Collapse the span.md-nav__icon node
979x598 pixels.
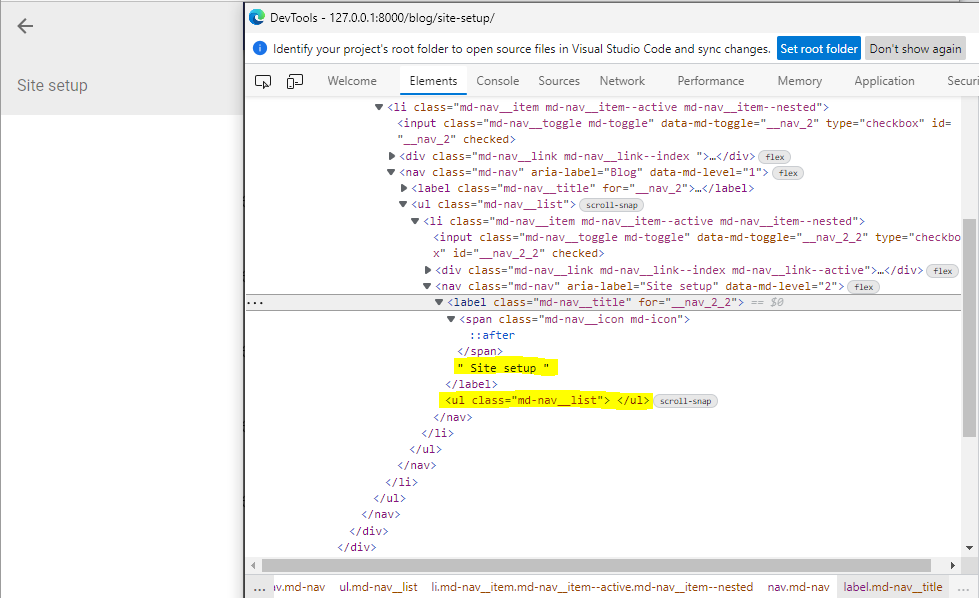[x=451, y=318]
